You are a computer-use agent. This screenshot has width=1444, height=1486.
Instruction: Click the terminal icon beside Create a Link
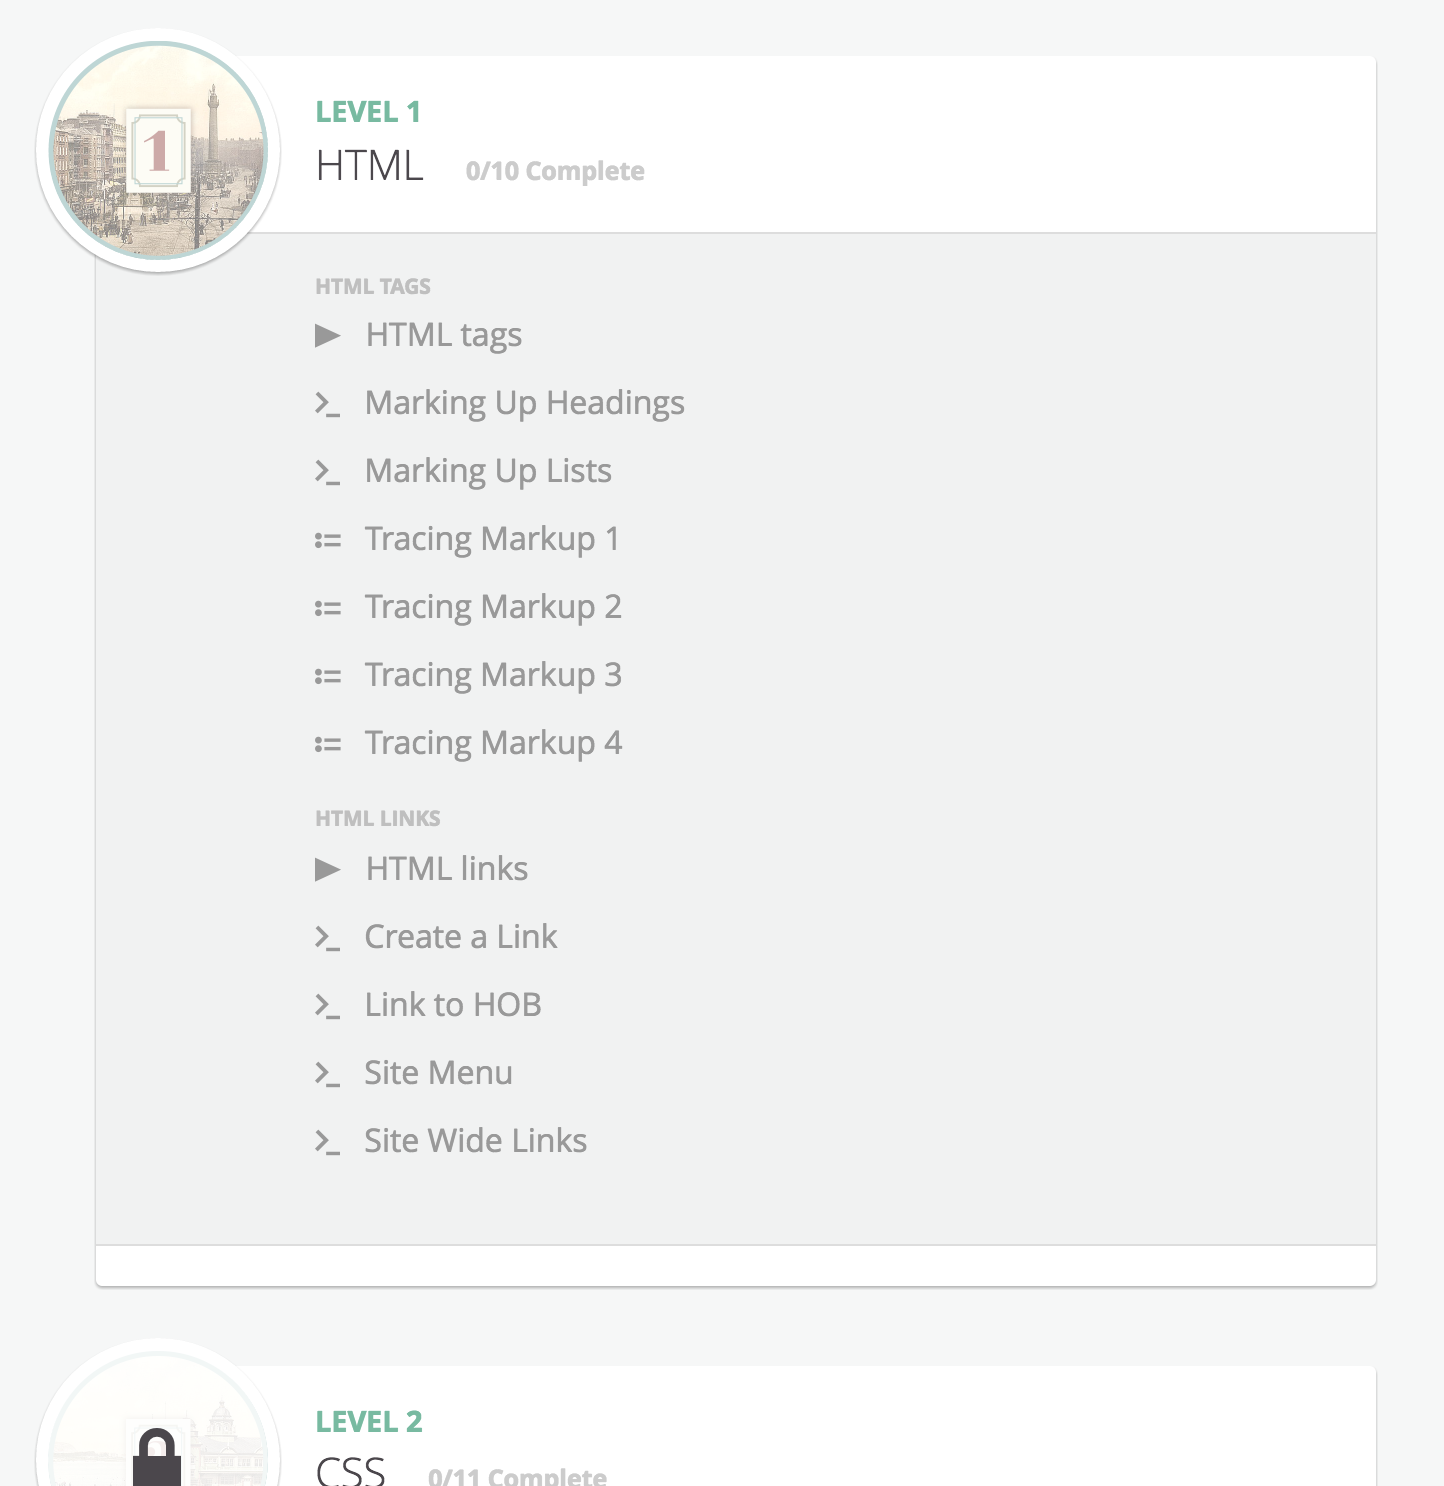328,938
